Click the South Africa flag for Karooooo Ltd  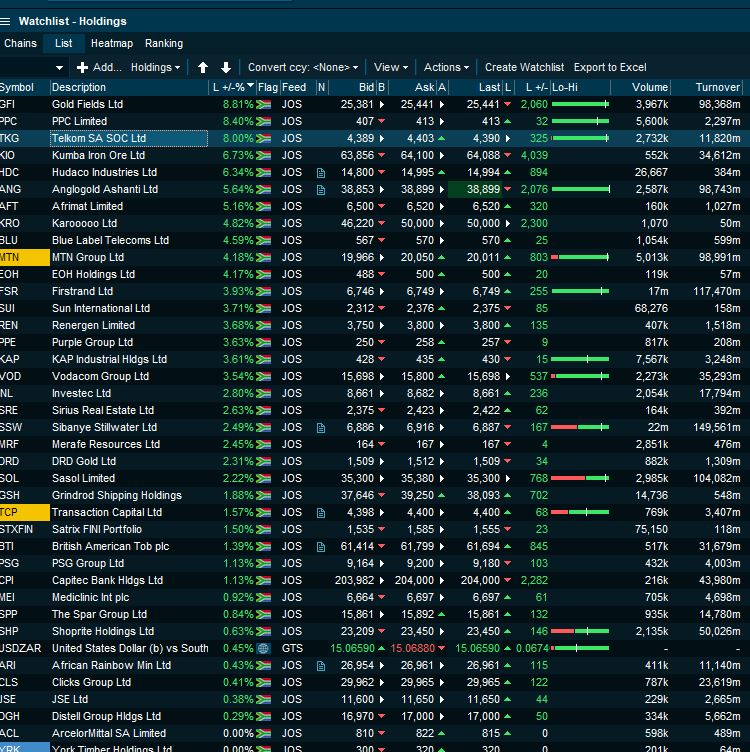tap(263, 223)
